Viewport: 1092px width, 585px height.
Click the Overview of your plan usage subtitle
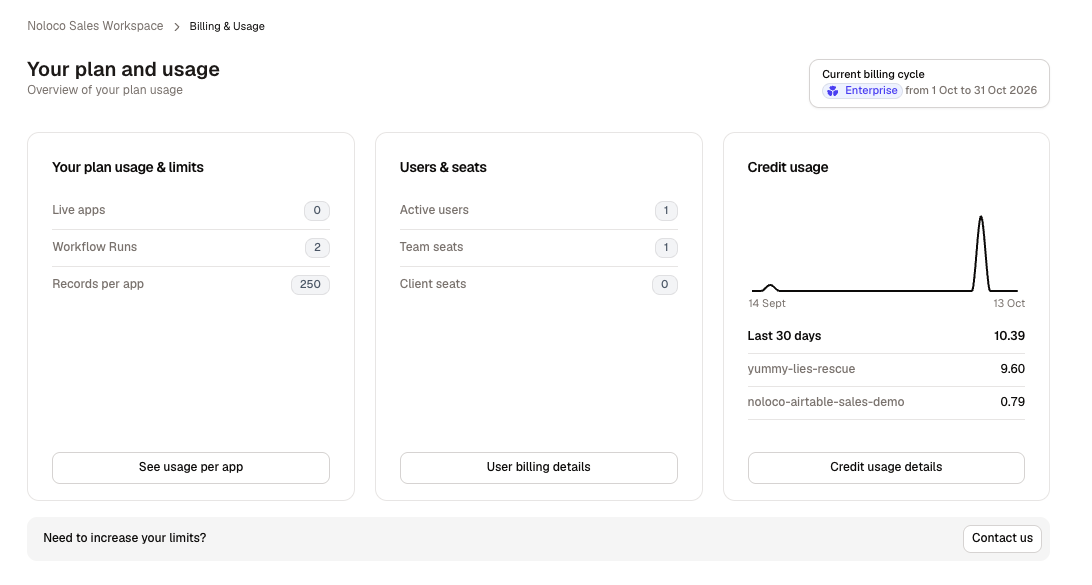coord(105,90)
